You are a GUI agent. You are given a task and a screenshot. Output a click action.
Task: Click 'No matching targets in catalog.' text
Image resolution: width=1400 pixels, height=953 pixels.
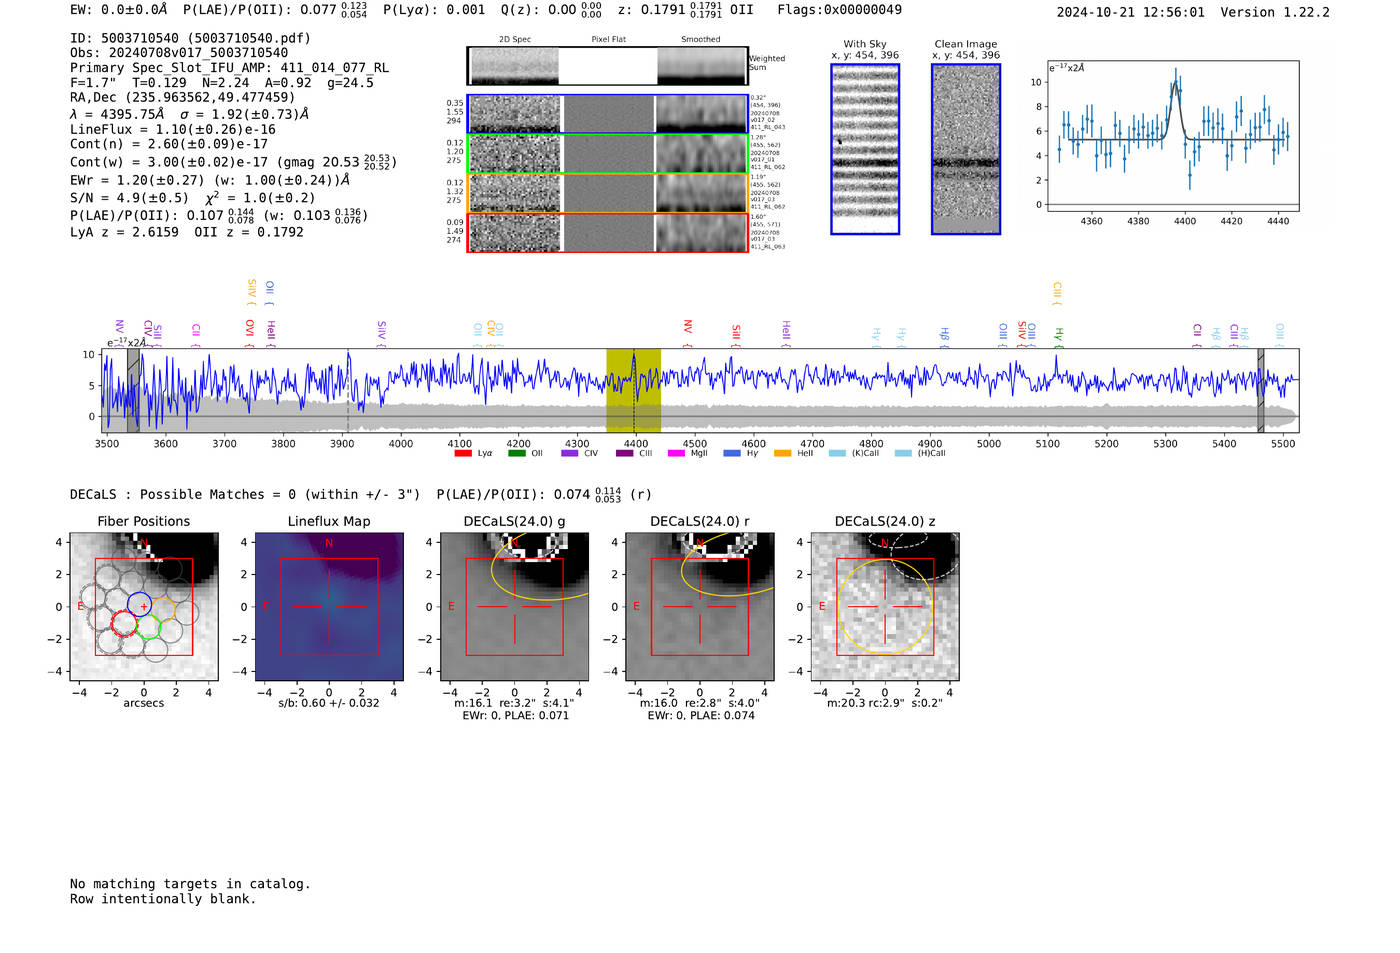tap(190, 884)
